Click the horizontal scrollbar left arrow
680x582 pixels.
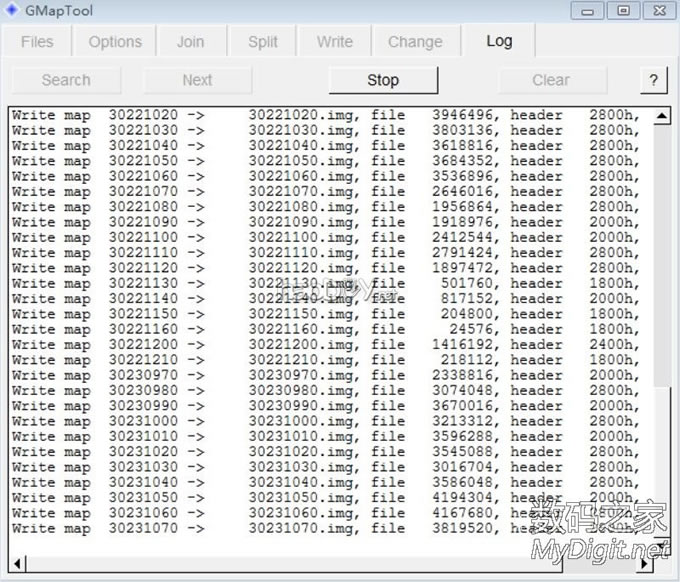click(15, 564)
